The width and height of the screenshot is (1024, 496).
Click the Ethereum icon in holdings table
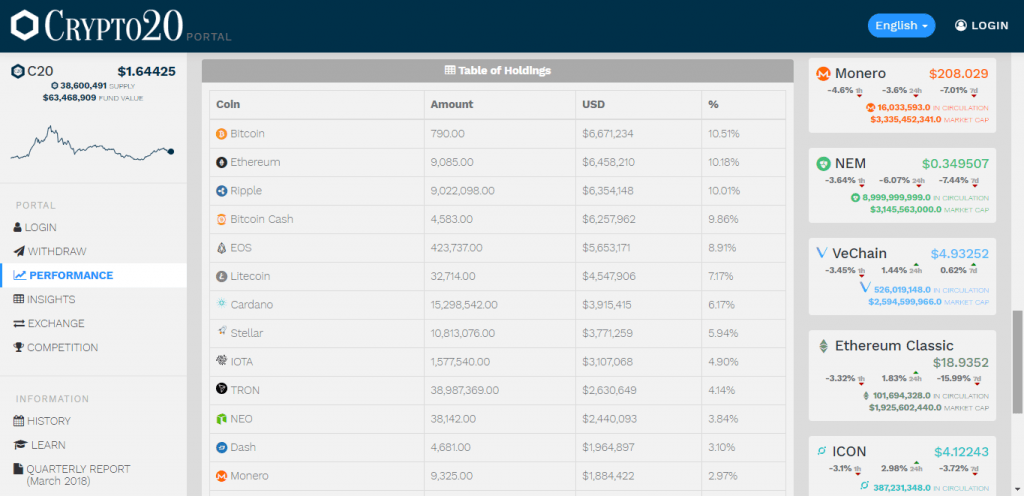tap(221, 162)
